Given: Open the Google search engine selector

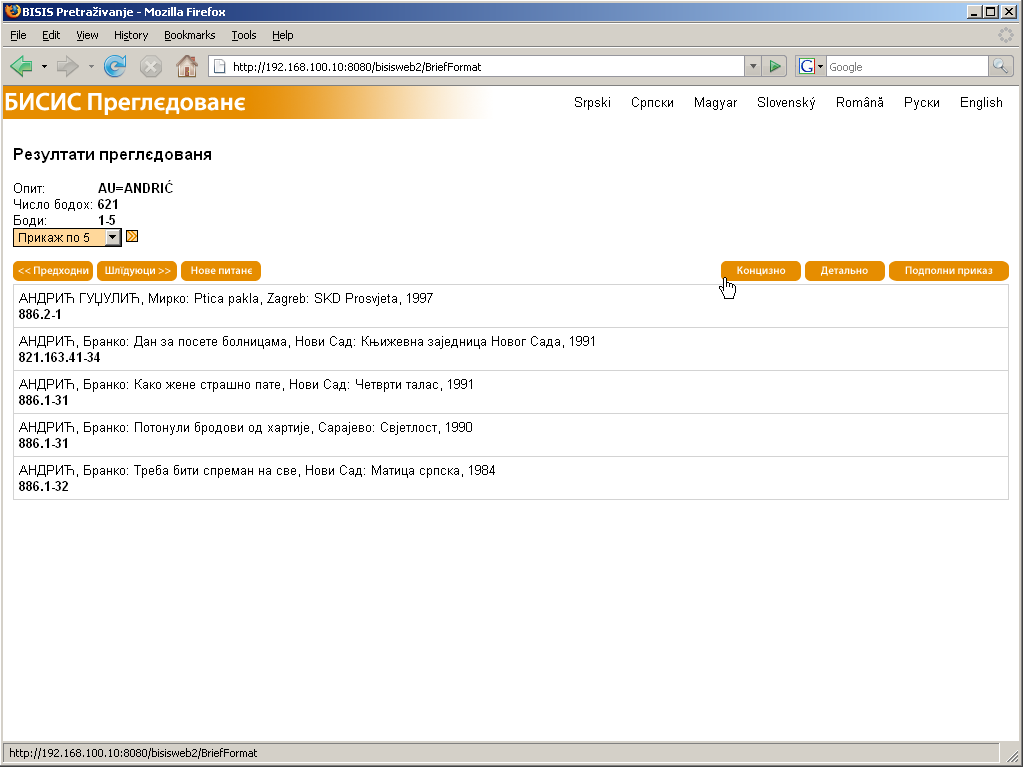Looking at the screenshot, I should click(811, 66).
